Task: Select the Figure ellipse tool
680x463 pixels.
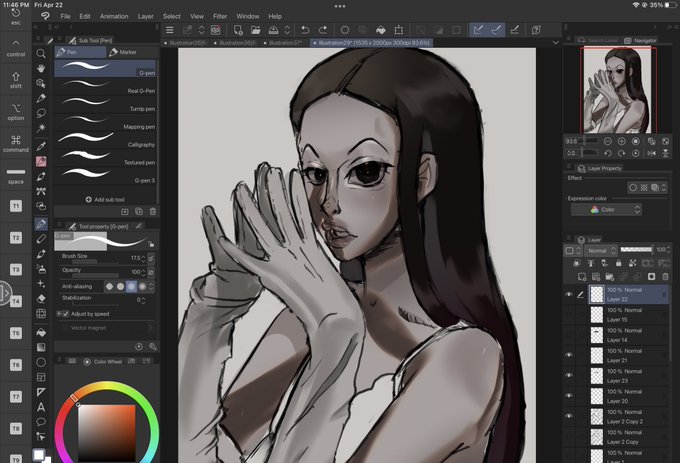Action: (41, 362)
